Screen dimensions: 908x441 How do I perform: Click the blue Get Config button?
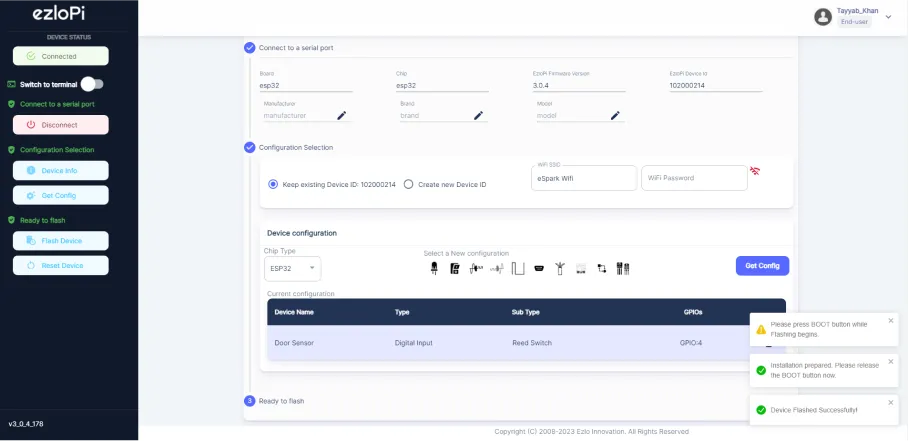pyautogui.click(x=762, y=265)
